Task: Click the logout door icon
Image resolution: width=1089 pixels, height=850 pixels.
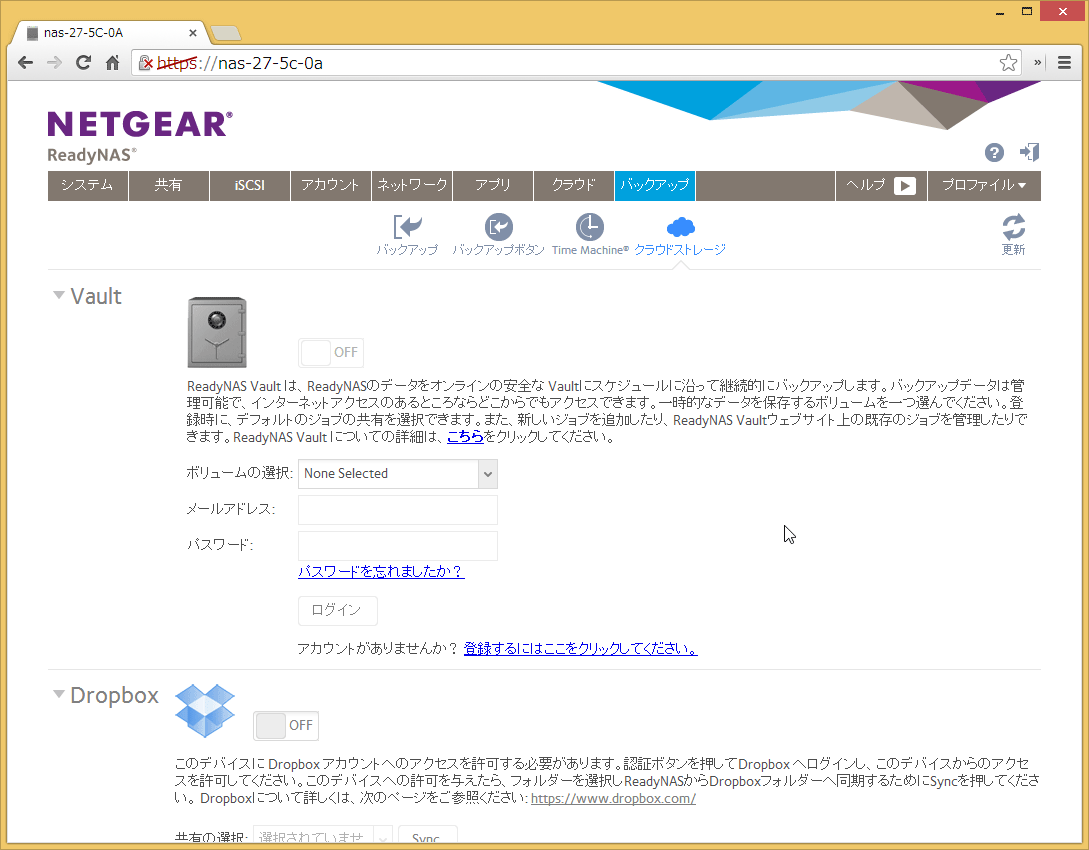Action: [1029, 152]
